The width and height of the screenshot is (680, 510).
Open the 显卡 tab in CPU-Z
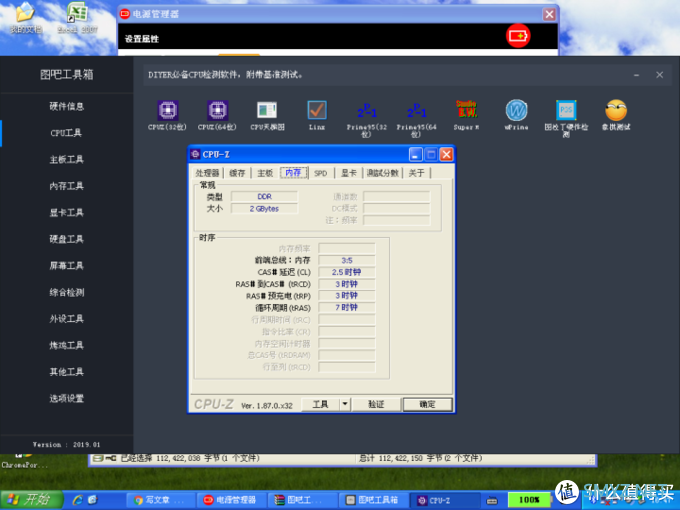tap(348, 173)
